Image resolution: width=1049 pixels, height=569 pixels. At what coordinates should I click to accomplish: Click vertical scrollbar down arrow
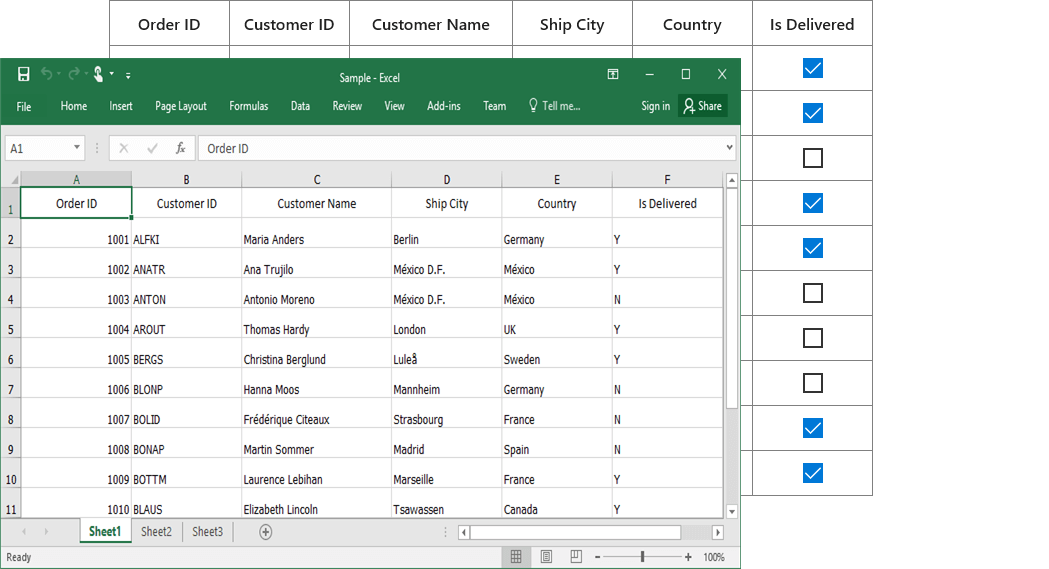732,511
